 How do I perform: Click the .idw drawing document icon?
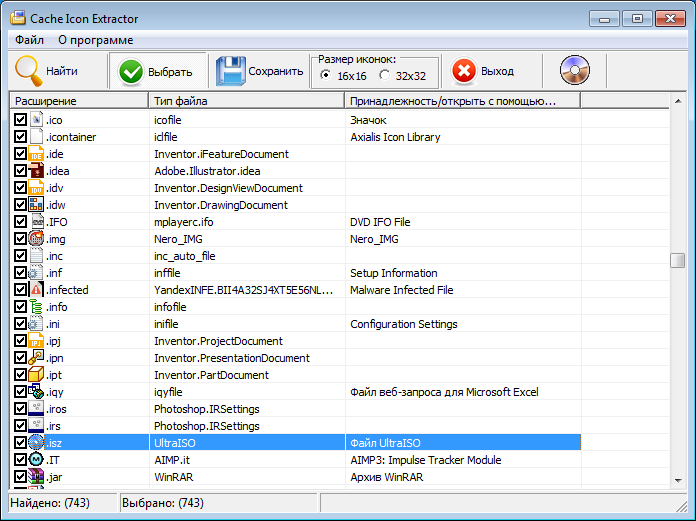coord(36,205)
